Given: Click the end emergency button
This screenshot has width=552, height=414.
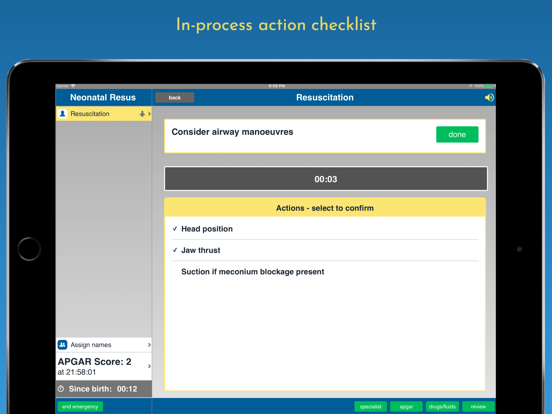Looking at the screenshot, I should (80, 407).
